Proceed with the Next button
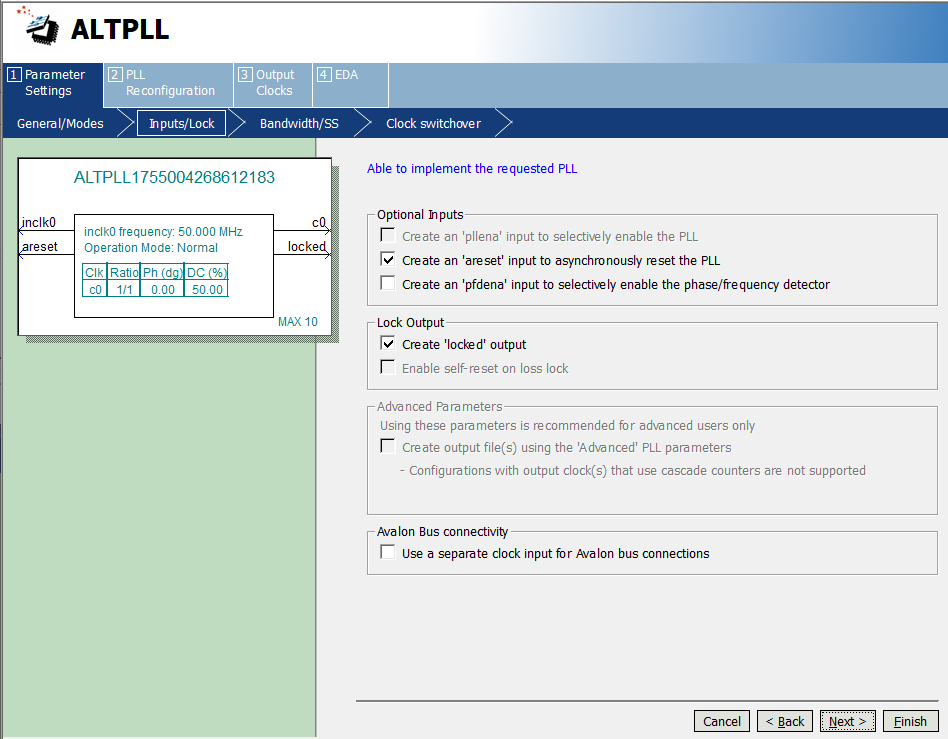This screenshot has width=948, height=739. click(x=848, y=721)
